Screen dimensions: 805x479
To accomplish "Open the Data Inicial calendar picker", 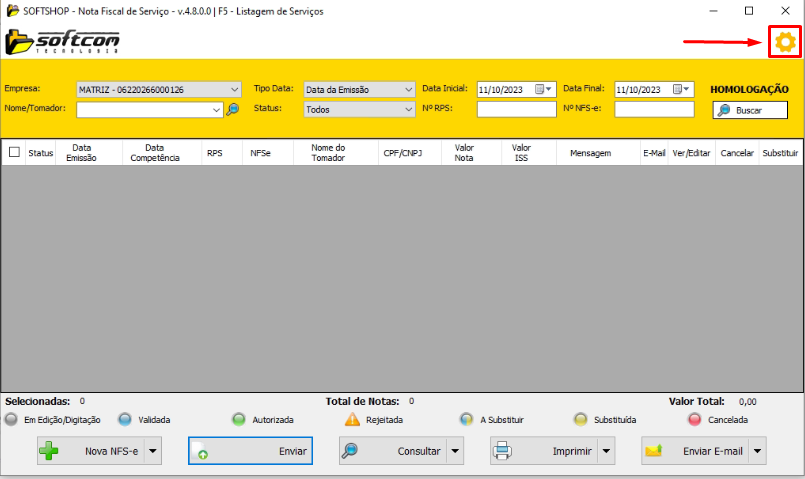I will [x=543, y=89].
